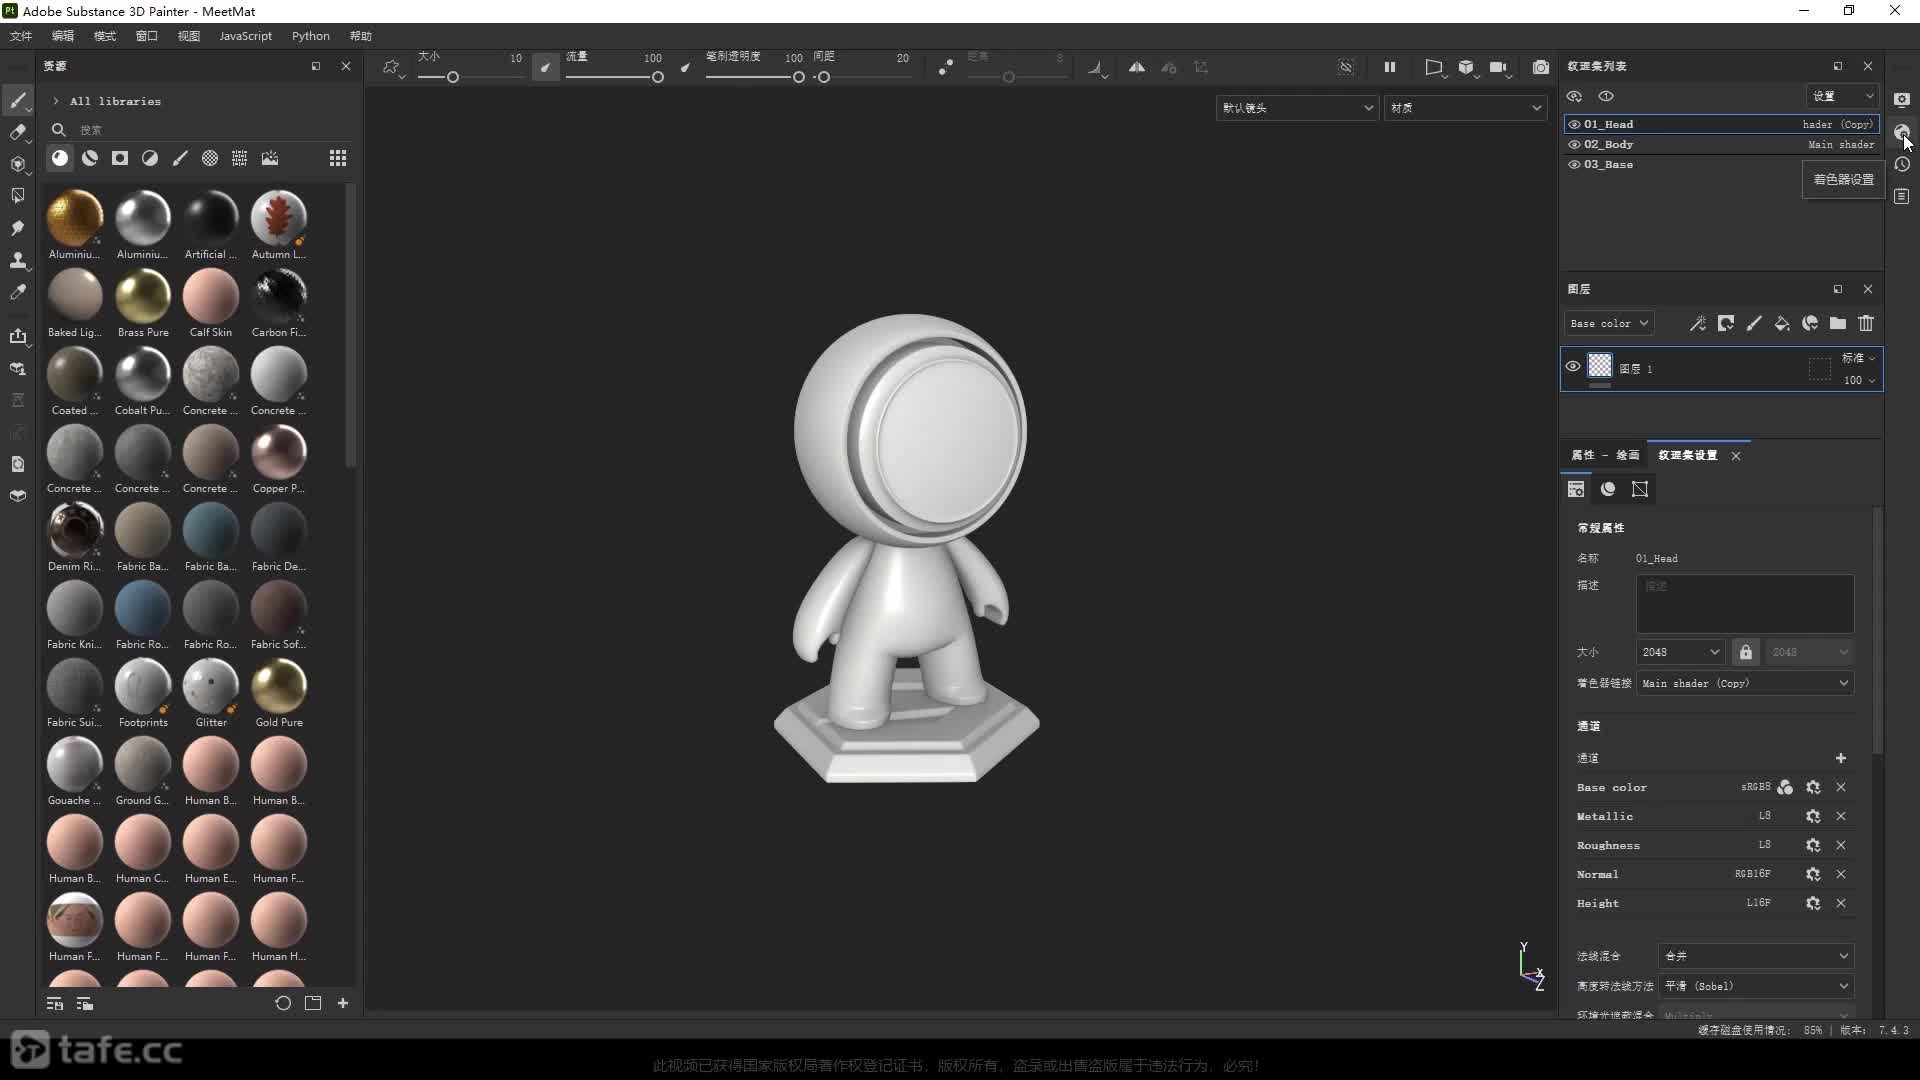
Task: Open the Python menu
Action: 310,36
